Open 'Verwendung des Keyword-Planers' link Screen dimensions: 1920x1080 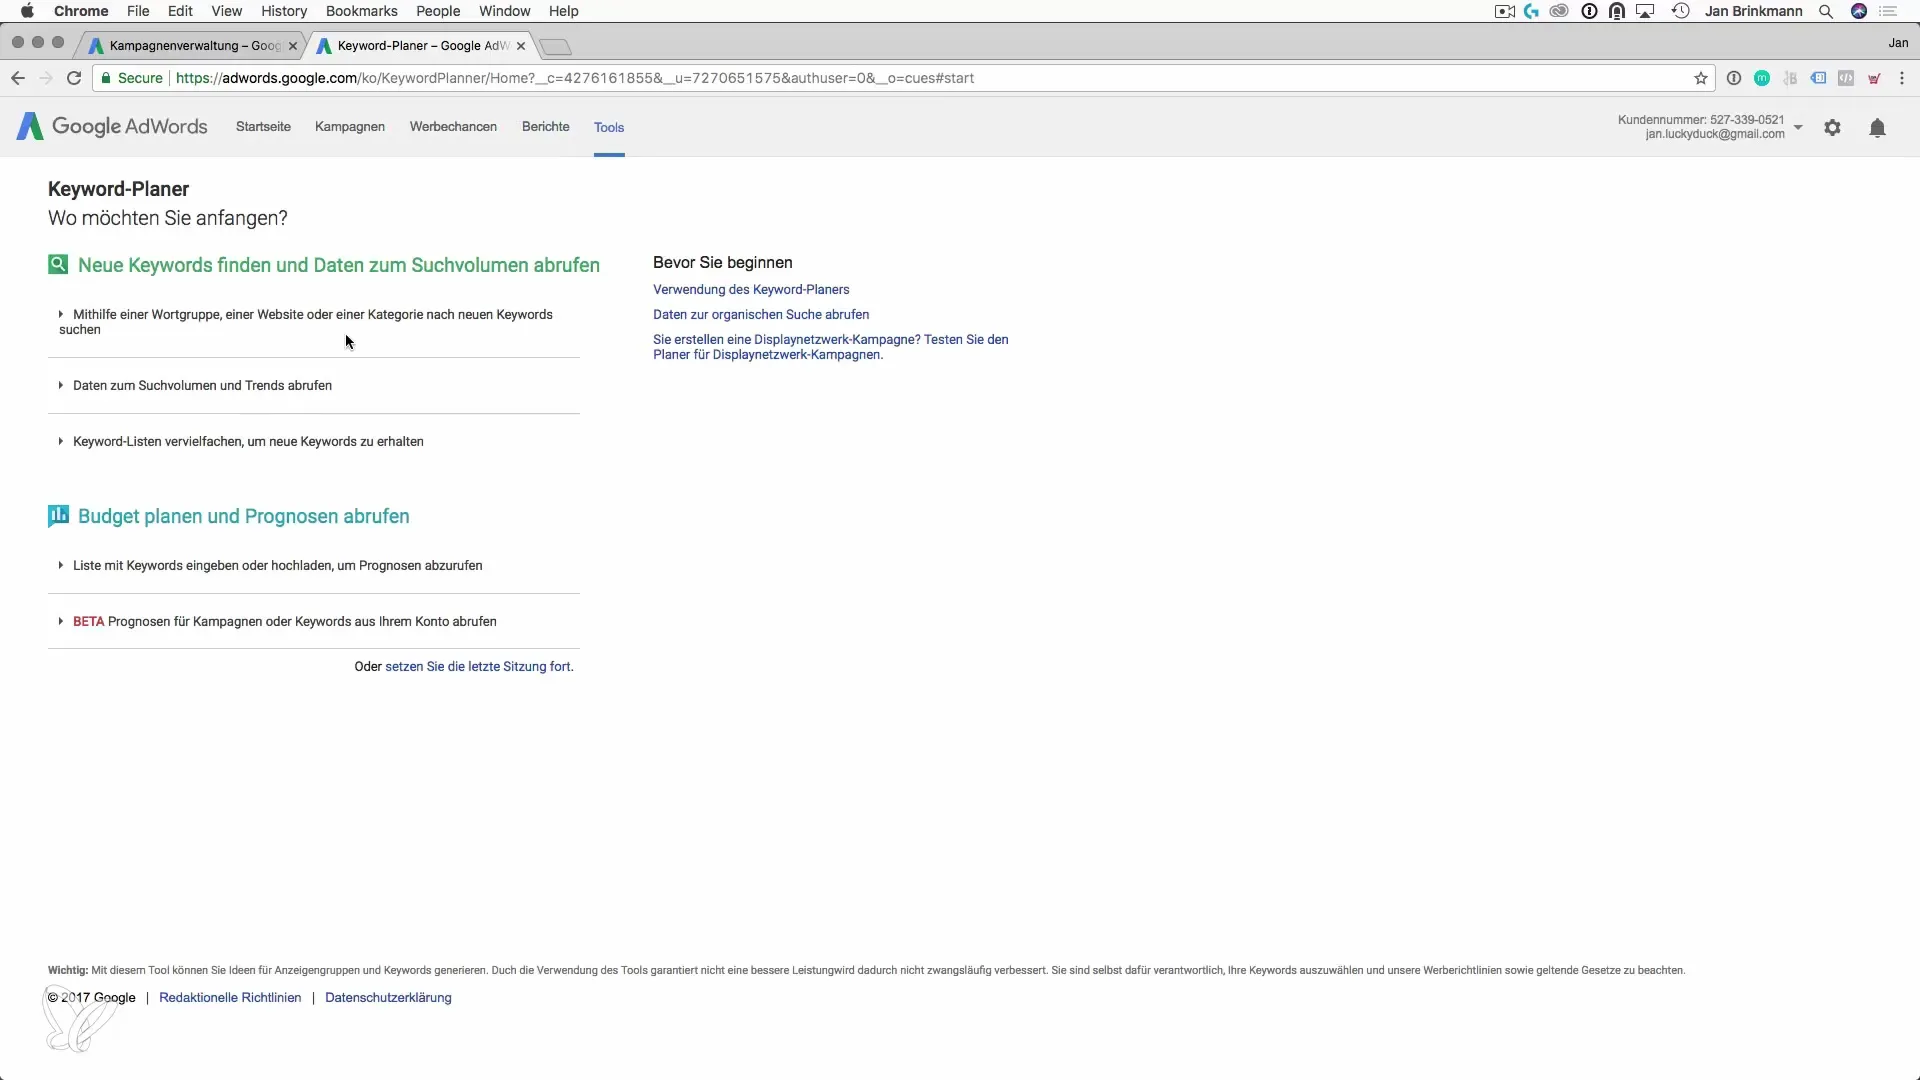(751, 289)
